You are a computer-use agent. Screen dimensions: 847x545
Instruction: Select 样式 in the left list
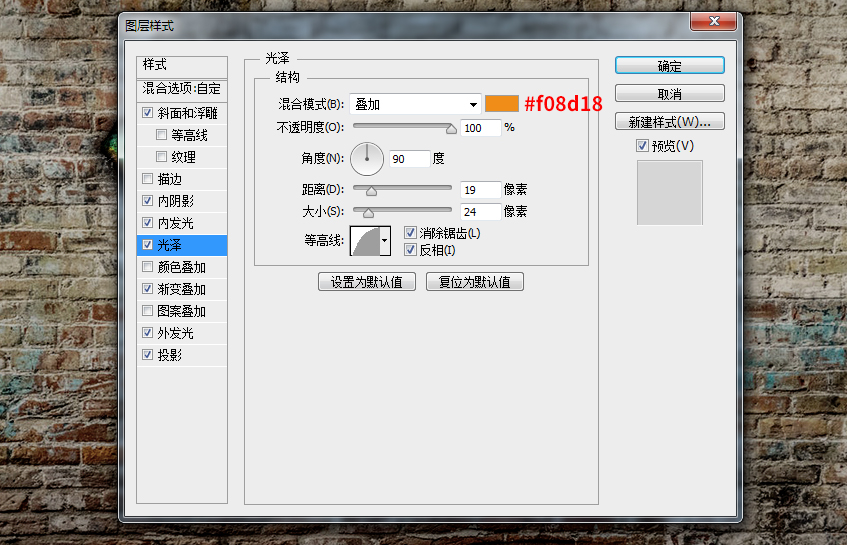(x=182, y=65)
